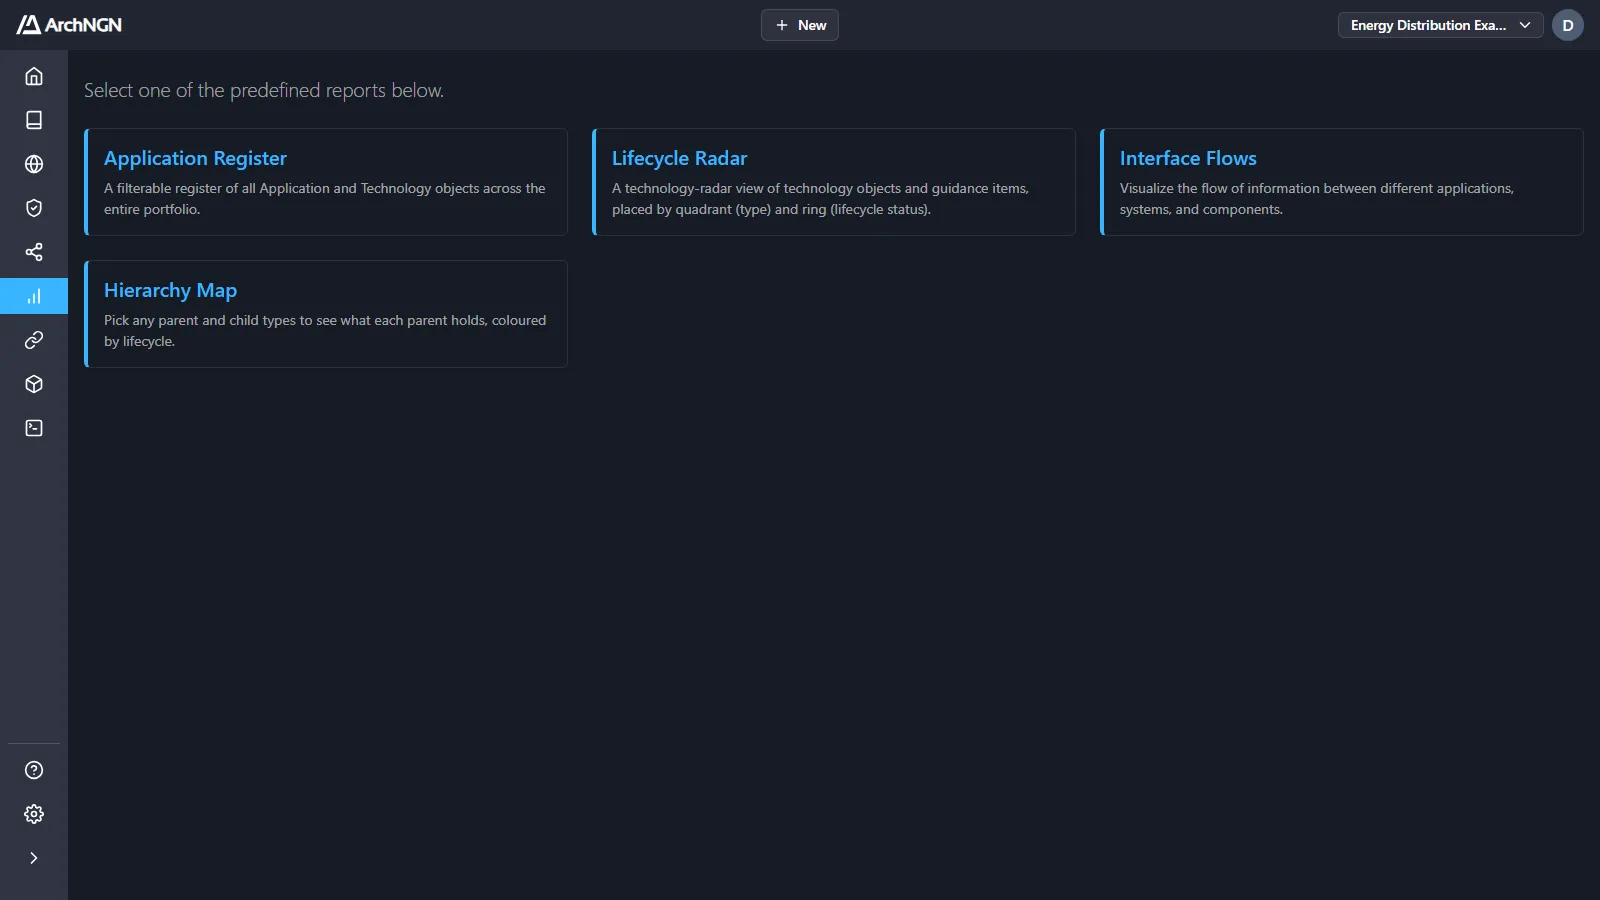This screenshot has height=900, width=1600.
Task: Expand the sidebar with the chevron arrow
Action: pyautogui.click(x=34, y=858)
